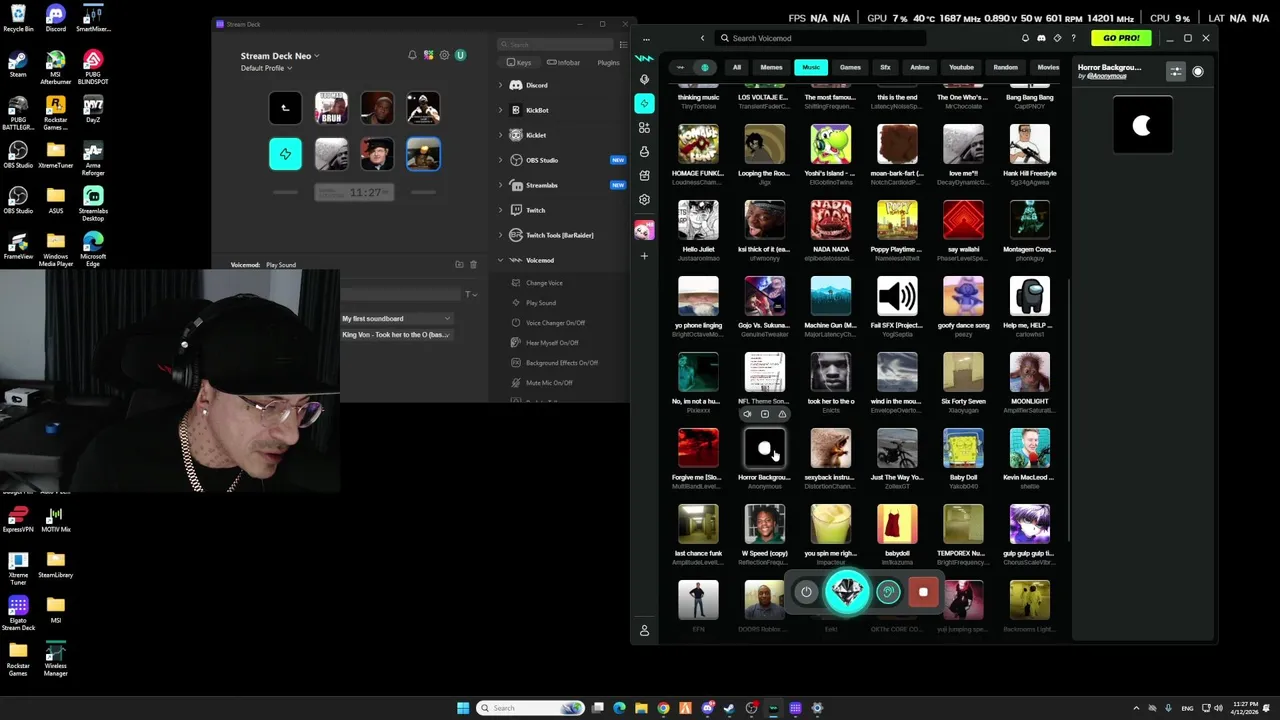Open the Plugins tab in Stream Deck
The height and width of the screenshot is (720, 1280).
608,63
